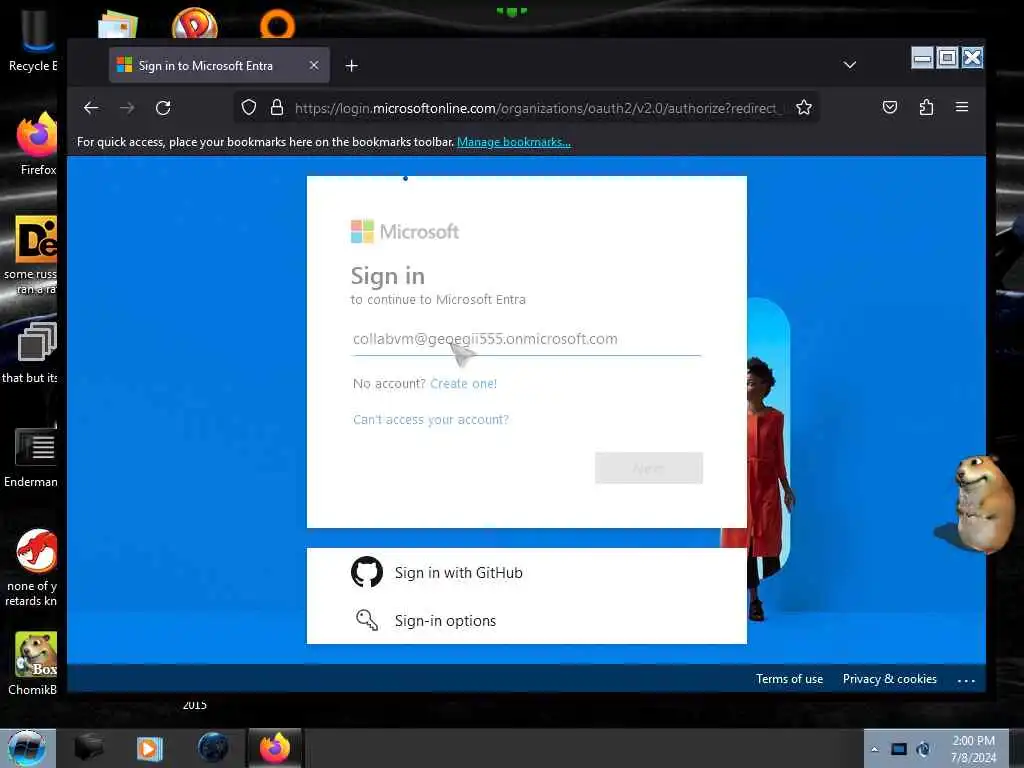Click the monitor tray icon

[899, 749]
